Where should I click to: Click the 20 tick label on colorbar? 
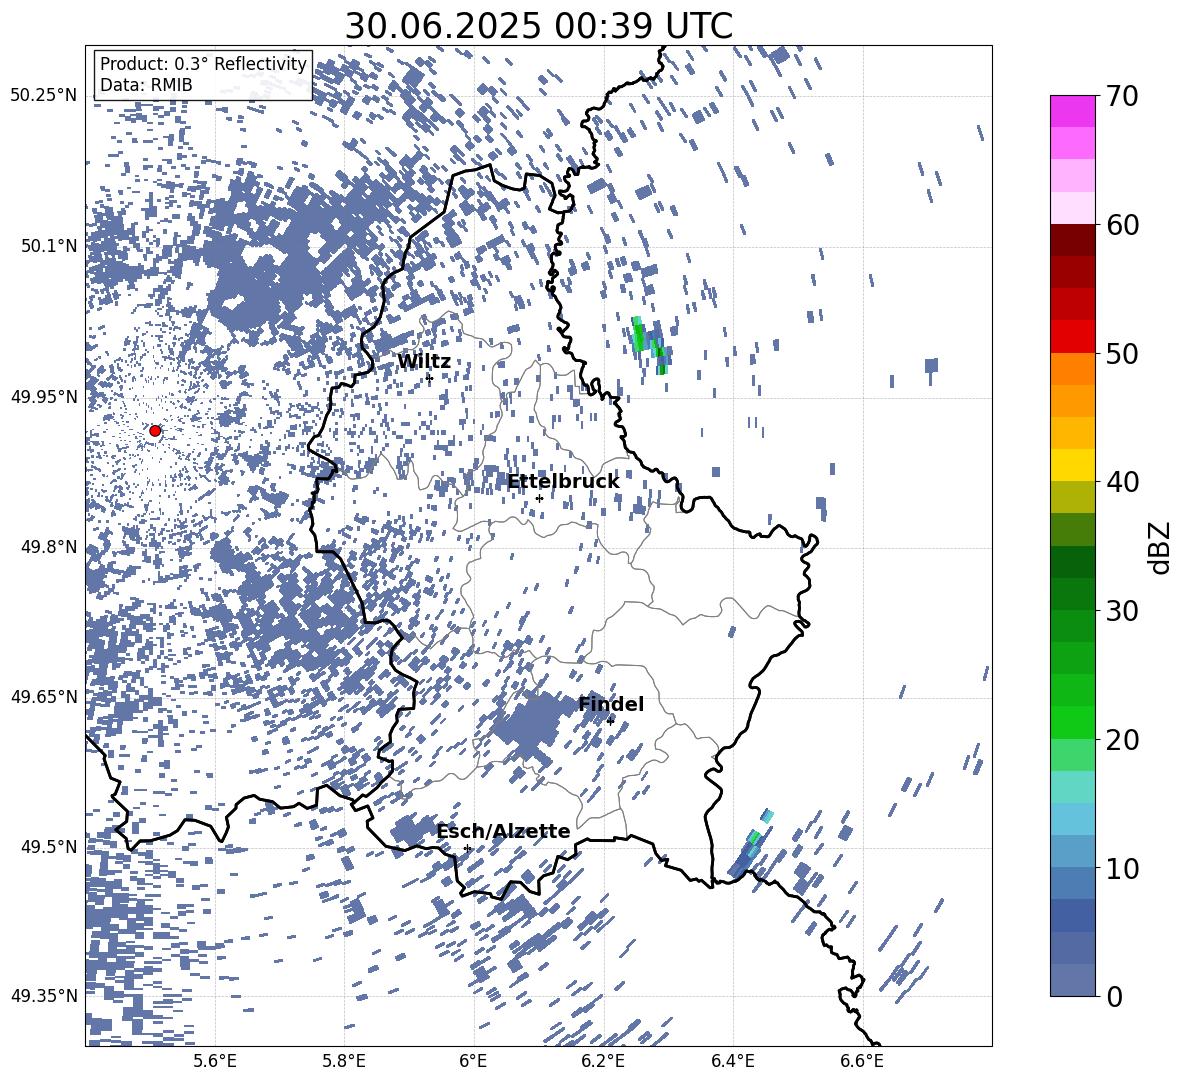click(x=1123, y=740)
